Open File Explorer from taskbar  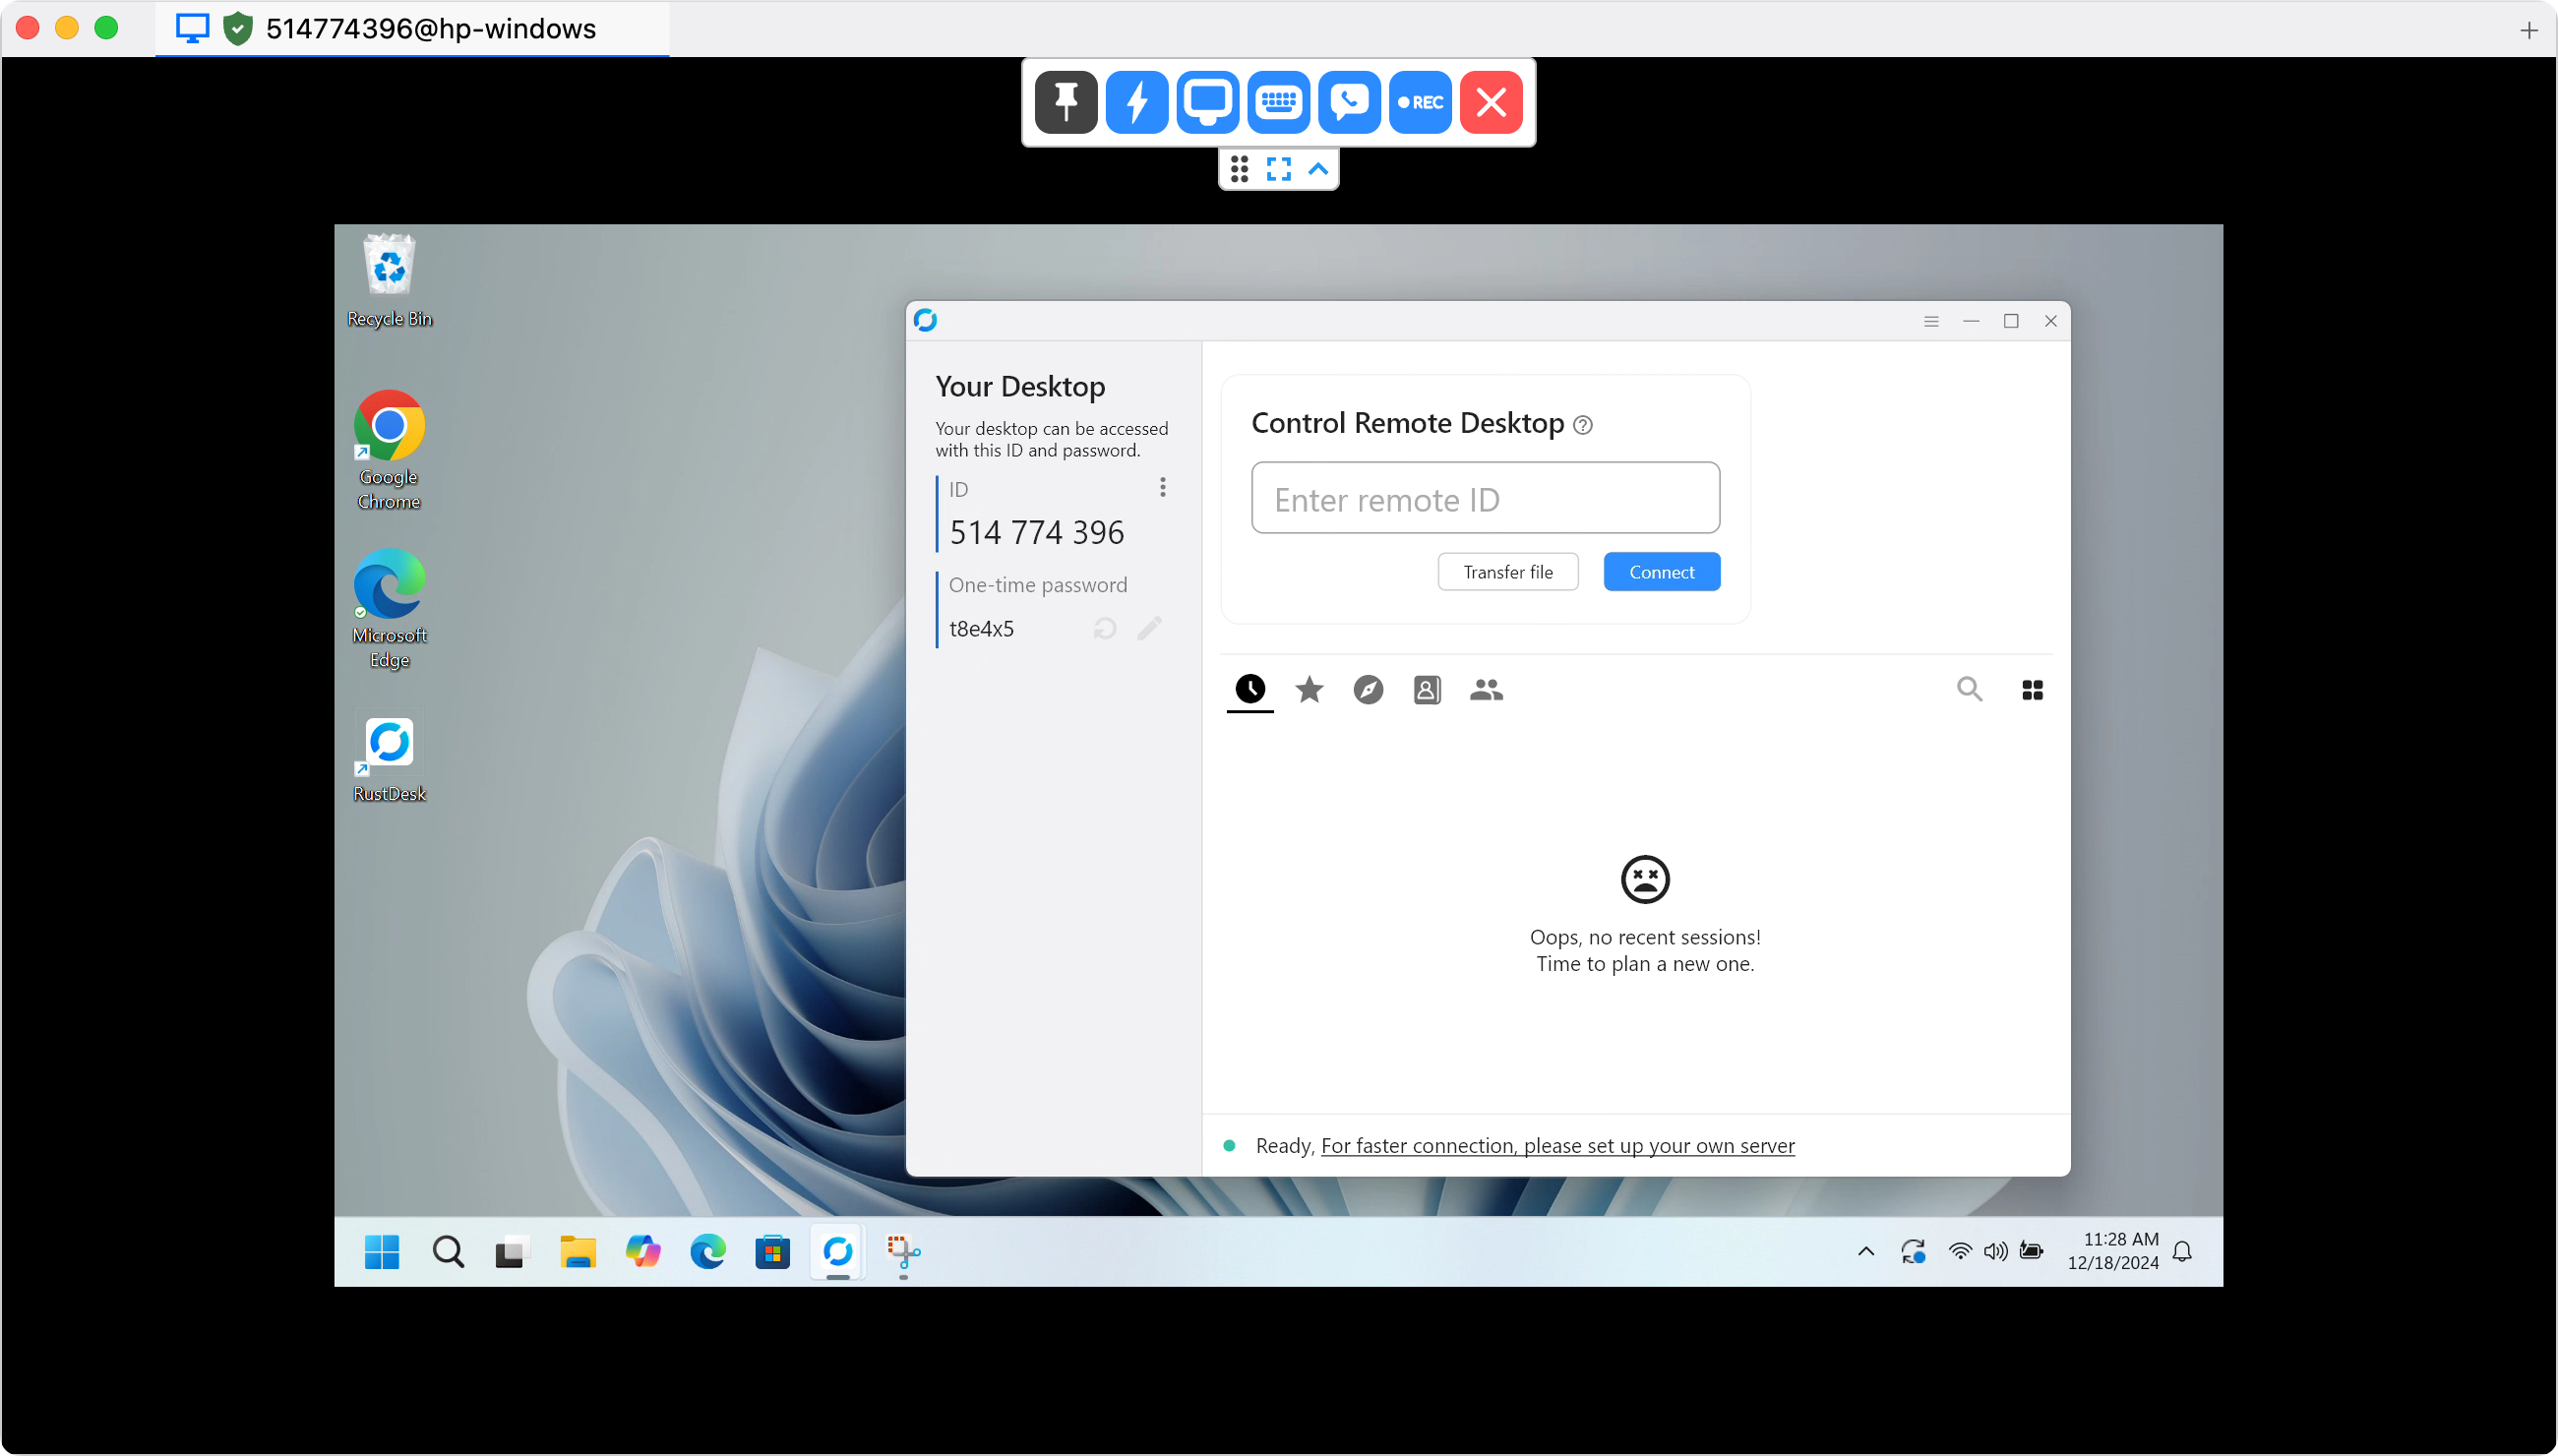[x=577, y=1252]
